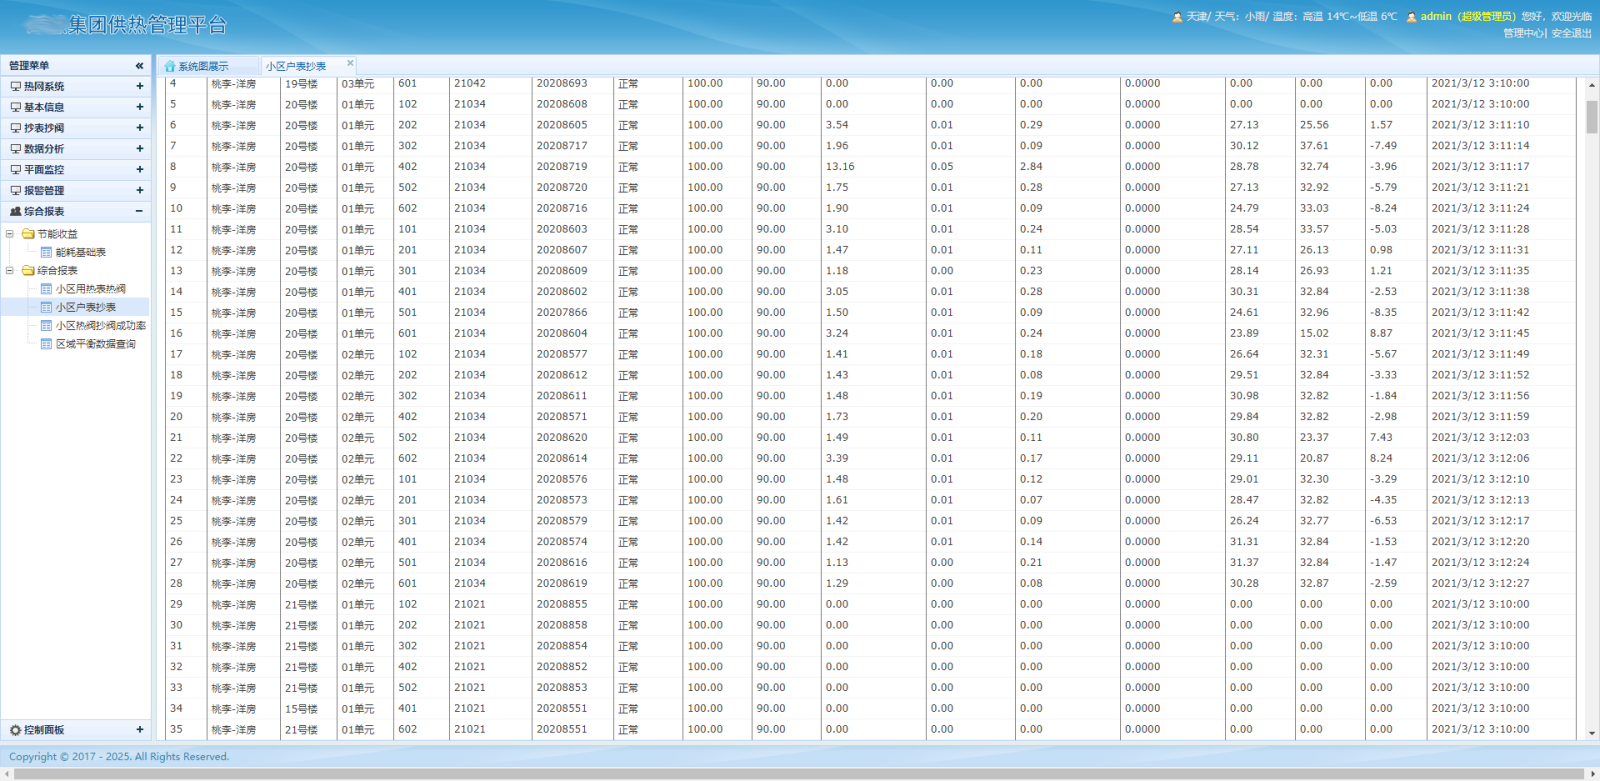
Task: Expand the 报警管理 menu section
Action: (x=139, y=190)
